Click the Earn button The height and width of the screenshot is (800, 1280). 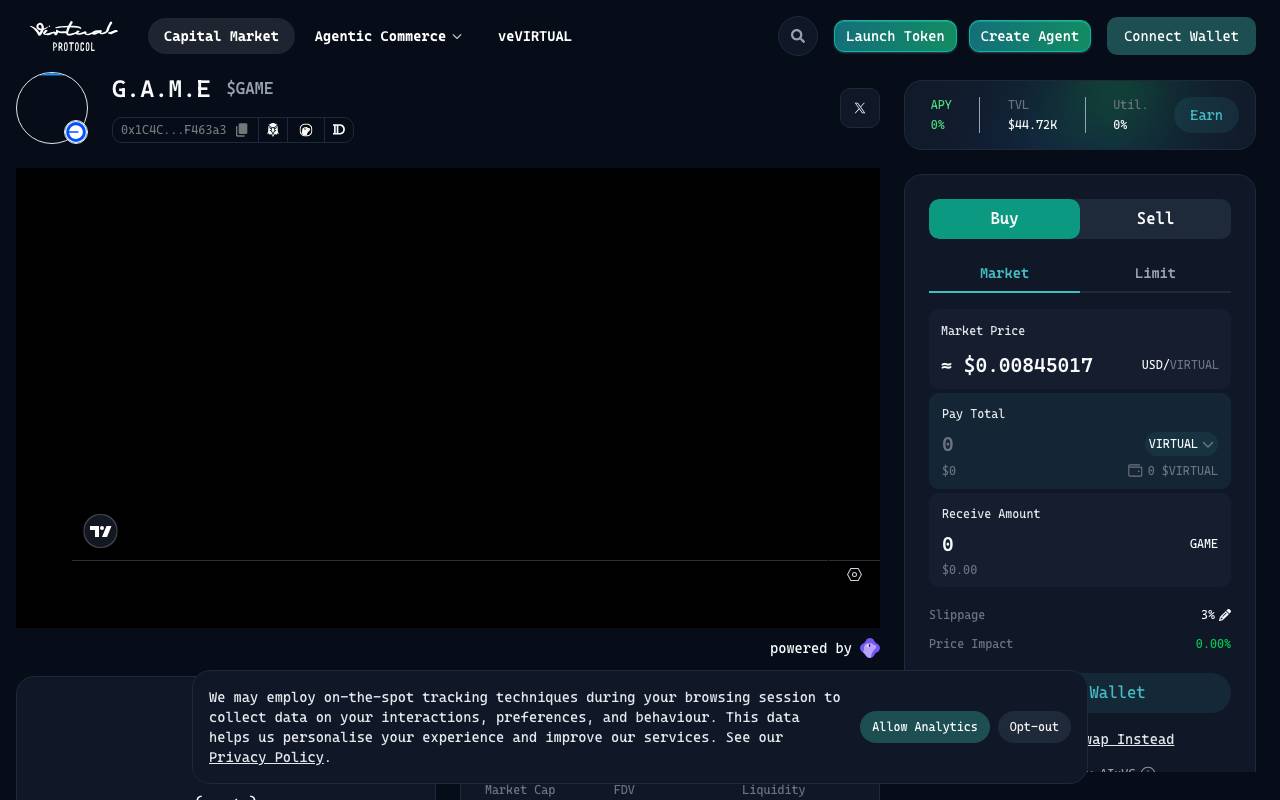click(1206, 115)
